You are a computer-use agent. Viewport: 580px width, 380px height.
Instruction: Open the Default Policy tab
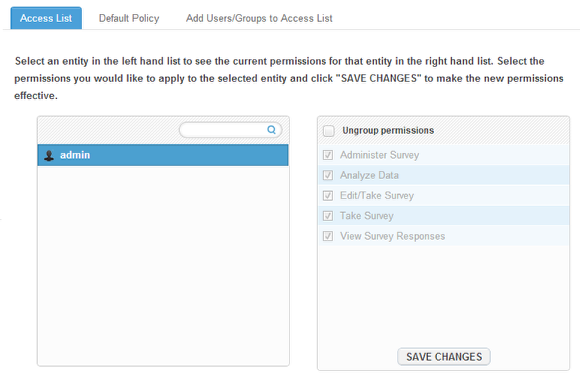(129, 18)
